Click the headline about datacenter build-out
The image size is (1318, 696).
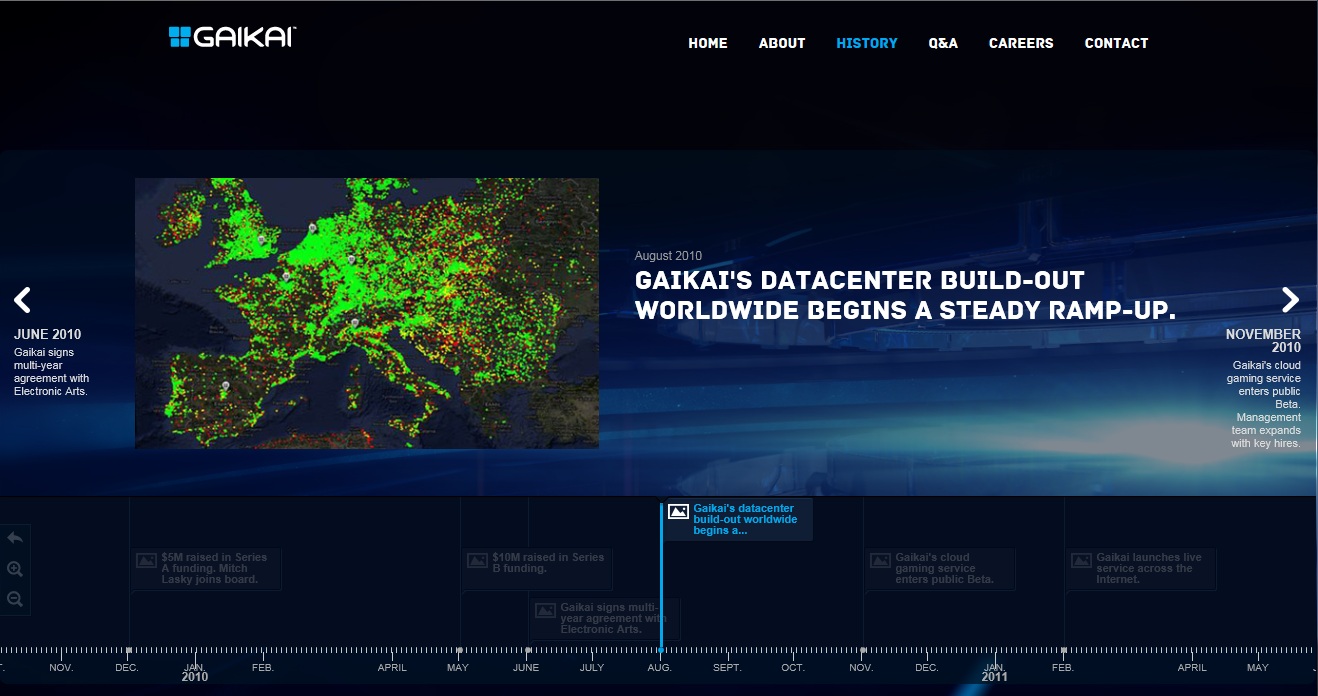(x=905, y=294)
